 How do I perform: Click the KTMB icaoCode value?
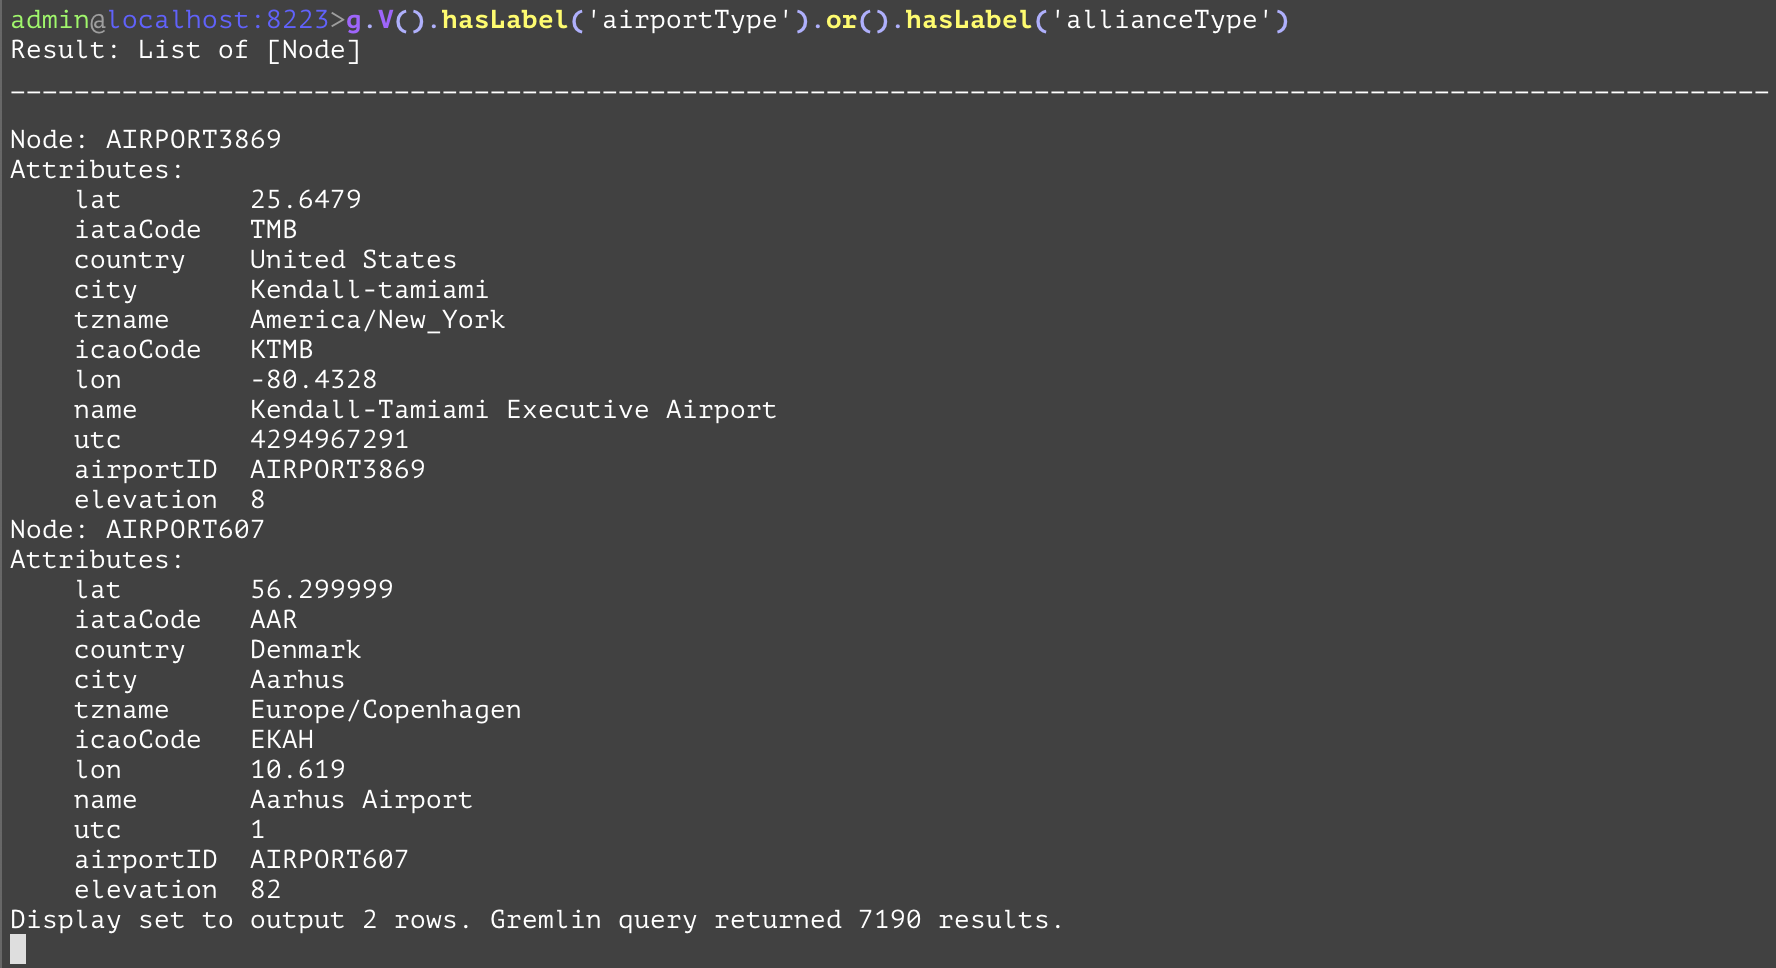click(x=281, y=349)
